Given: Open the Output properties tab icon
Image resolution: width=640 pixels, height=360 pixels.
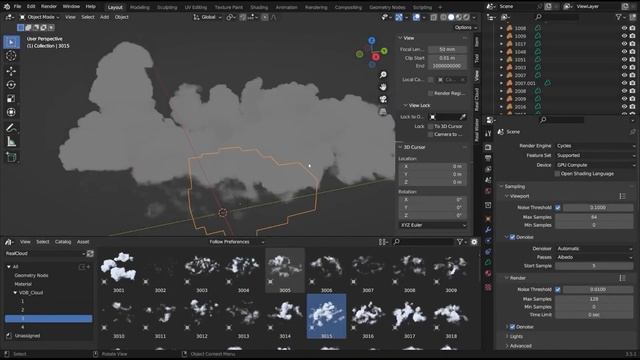Looking at the screenshot, I should [x=488, y=158].
